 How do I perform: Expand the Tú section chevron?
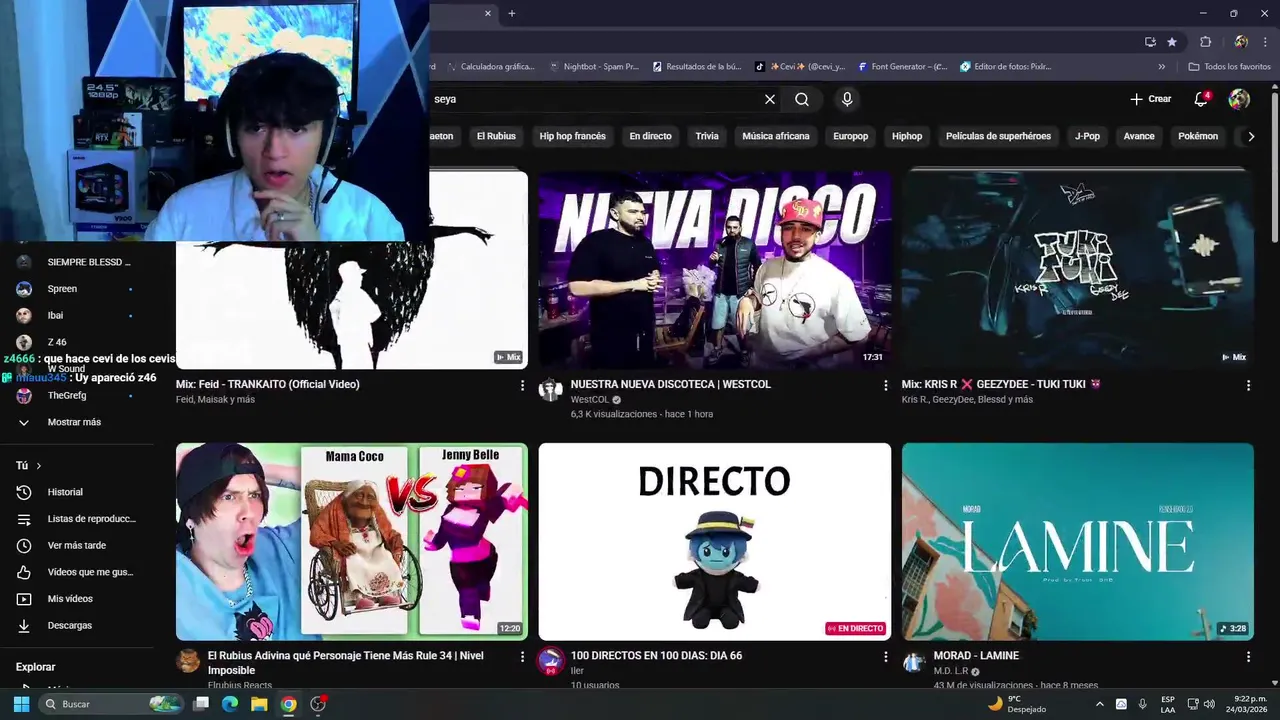[39, 466]
